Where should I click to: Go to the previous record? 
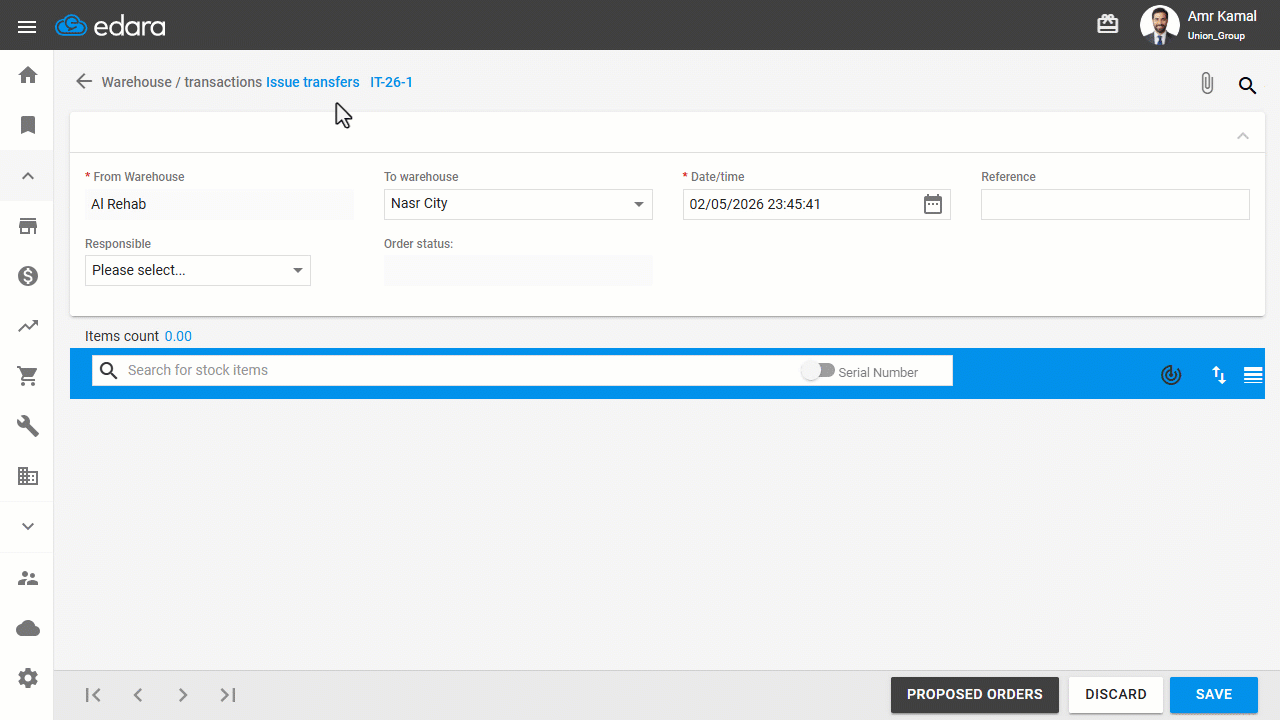click(138, 695)
